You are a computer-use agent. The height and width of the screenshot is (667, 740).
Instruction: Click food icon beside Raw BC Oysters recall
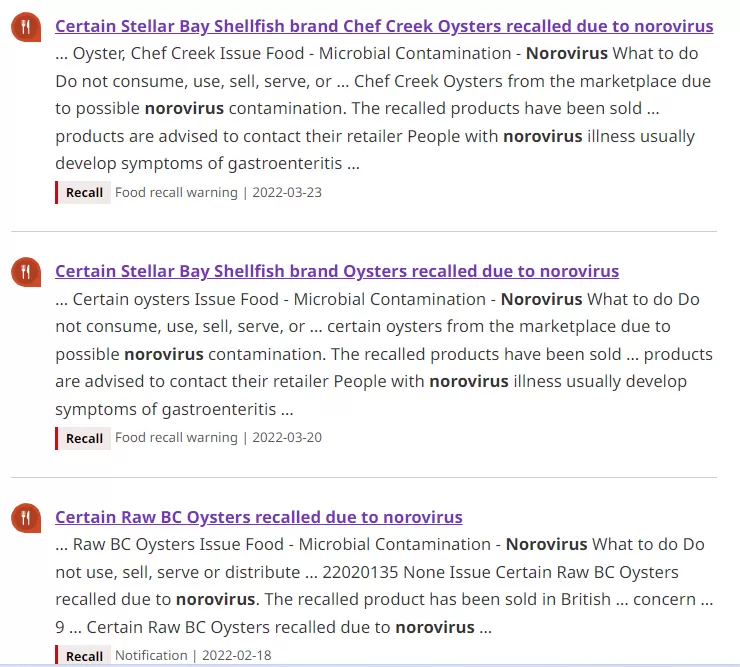pos(26,518)
